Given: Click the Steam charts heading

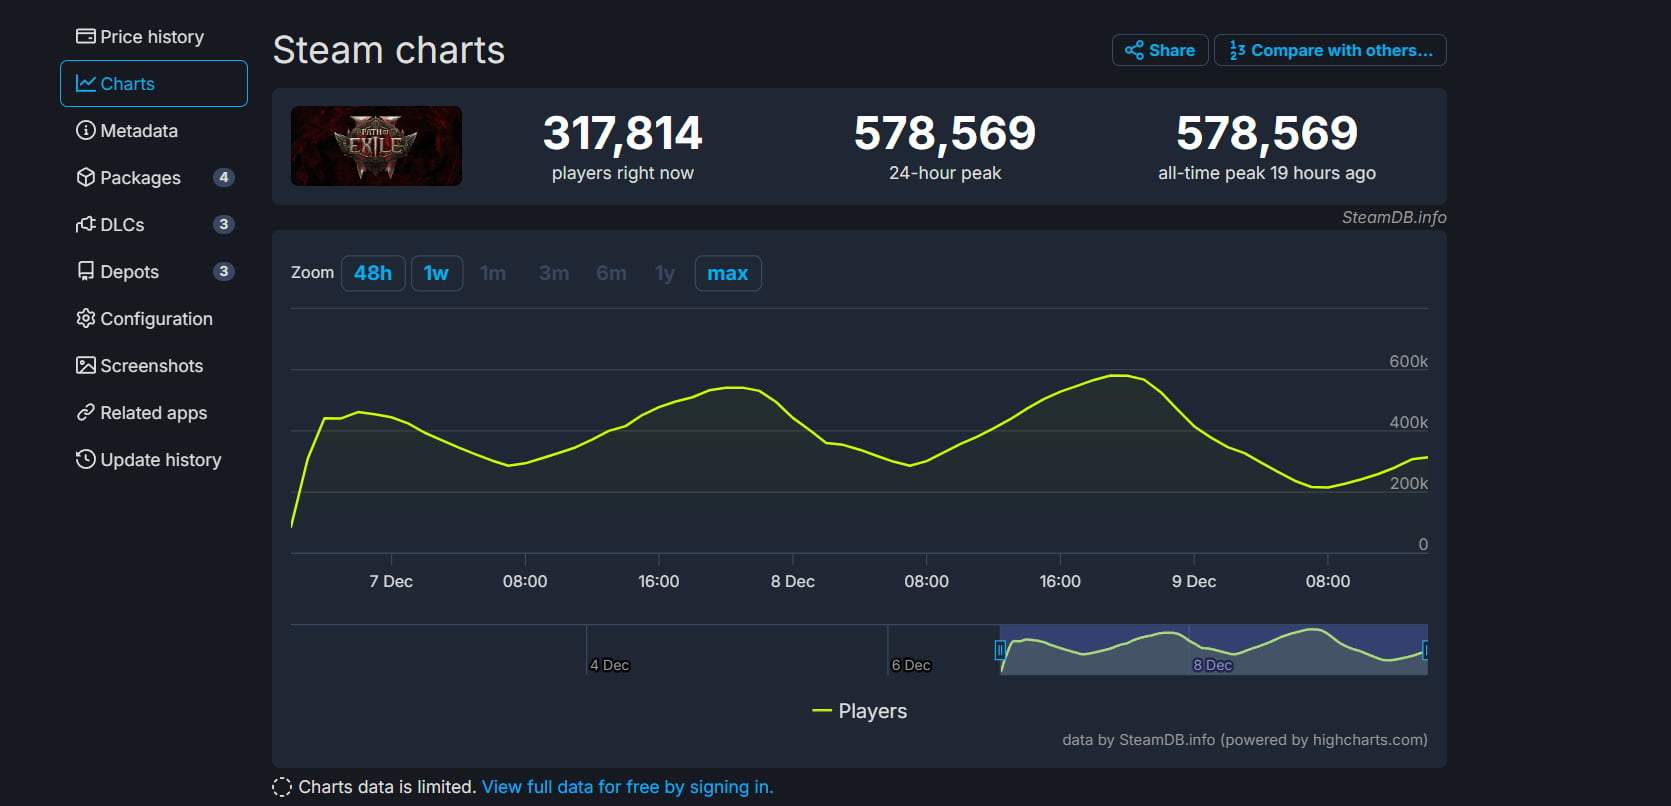Looking at the screenshot, I should pyautogui.click(x=389, y=50).
